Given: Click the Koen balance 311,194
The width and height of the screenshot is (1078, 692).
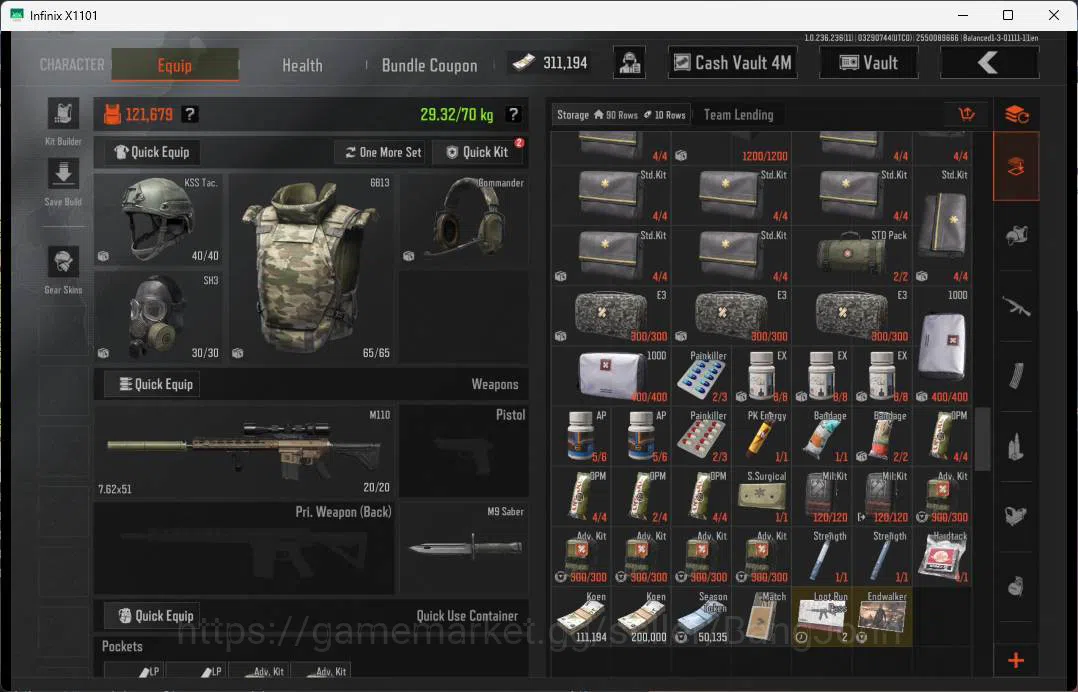Looking at the screenshot, I should point(550,63).
